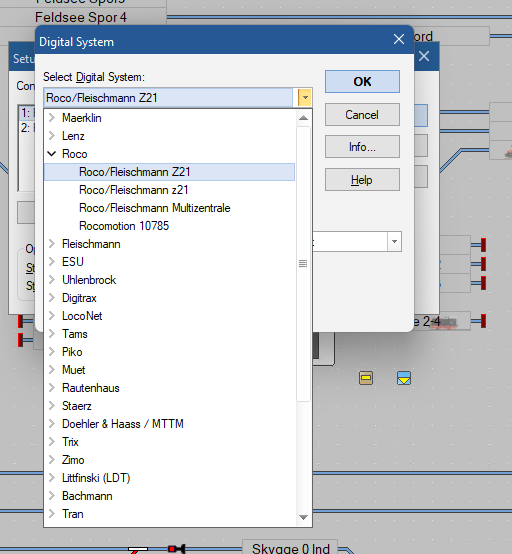
Task: Close the Digital System dialog
Action: (x=399, y=39)
